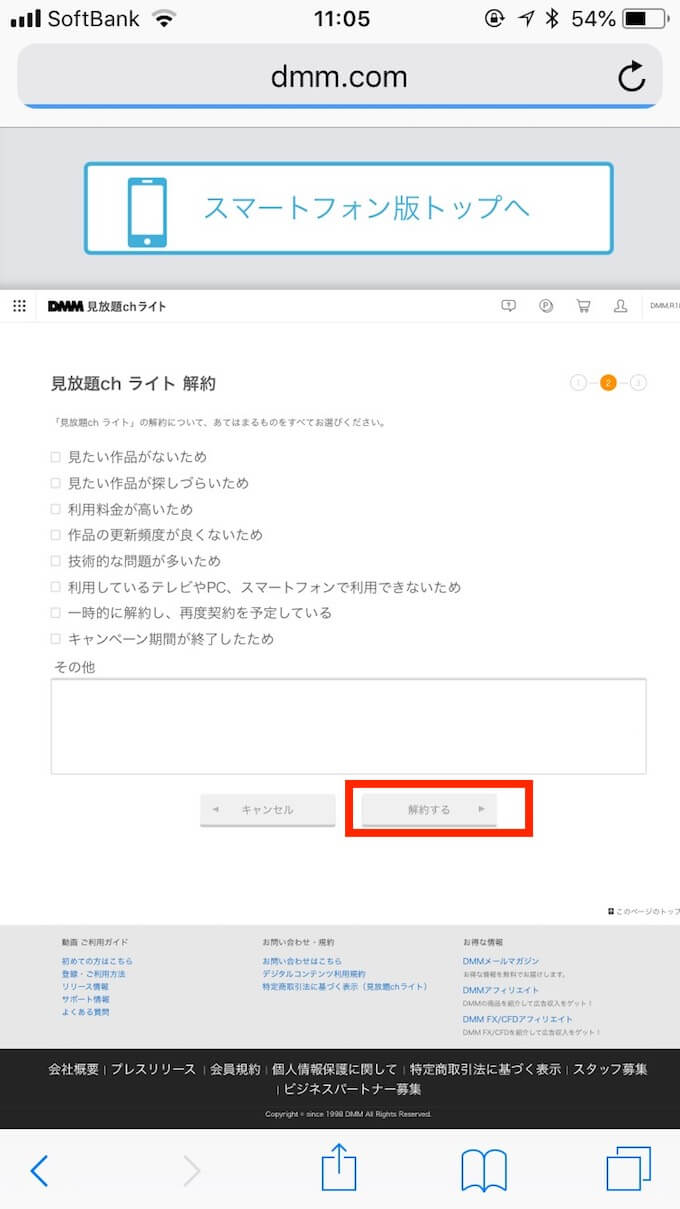Check 見たい作品が探しづらいため
Image resolution: width=680 pixels, height=1209 pixels.
coord(56,483)
